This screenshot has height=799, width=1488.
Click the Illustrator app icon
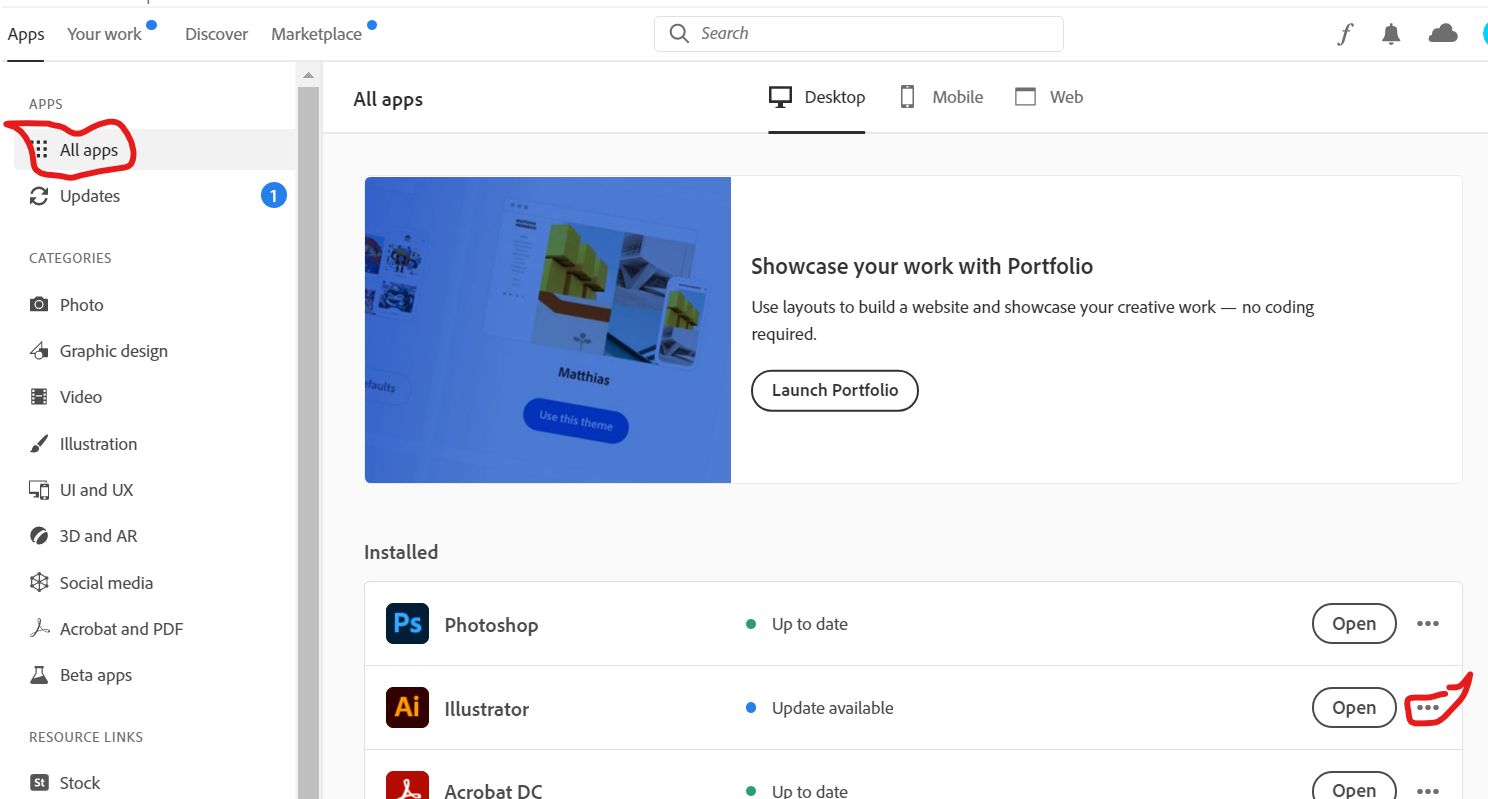click(x=407, y=708)
